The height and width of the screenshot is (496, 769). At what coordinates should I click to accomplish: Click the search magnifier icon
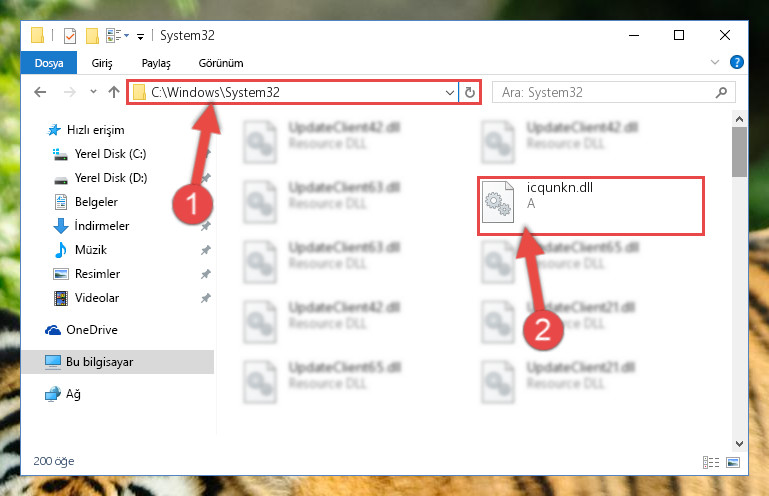[x=721, y=92]
